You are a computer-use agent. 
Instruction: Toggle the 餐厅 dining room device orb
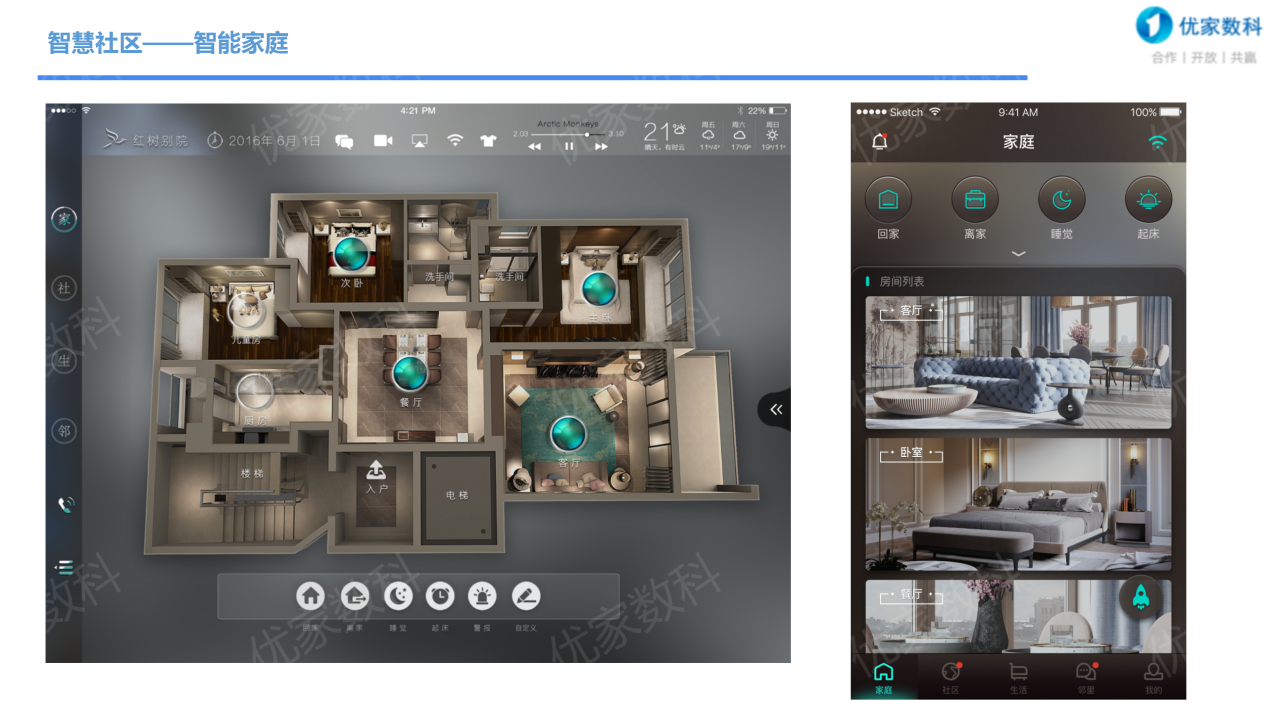click(x=409, y=372)
